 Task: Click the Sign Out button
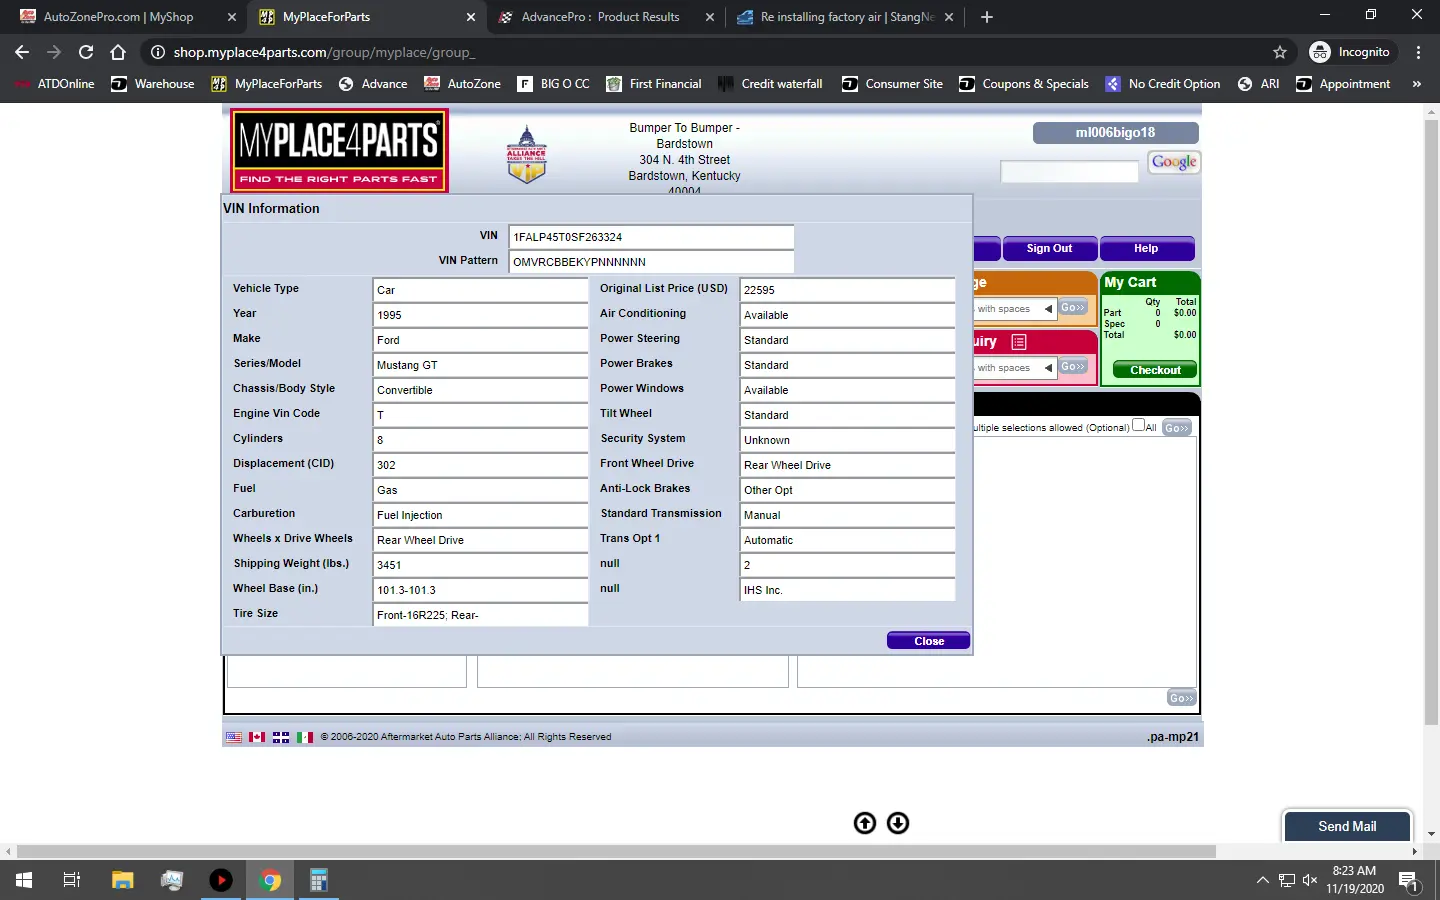pyautogui.click(x=1049, y=248)
